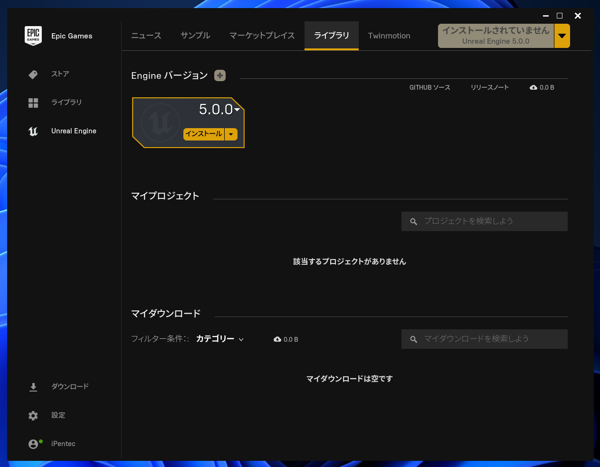Viewport: 600px width, 467px height.
Task: Expand the launch button dropdown arrow
Action: pyautogui.click(x=562, y=36)
